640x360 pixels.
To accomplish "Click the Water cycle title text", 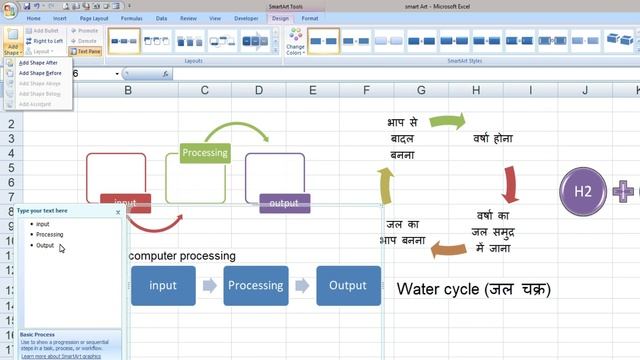I will 474,289.
